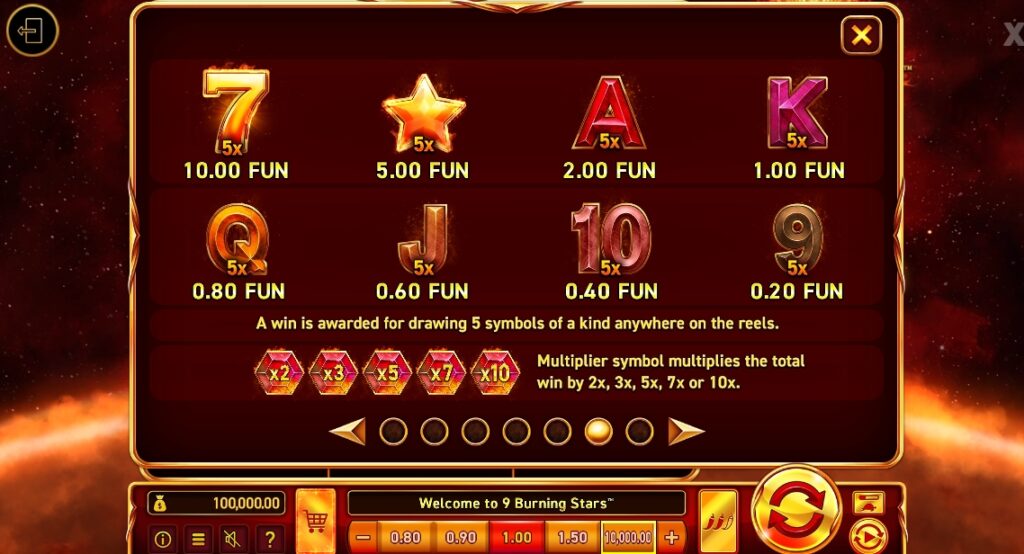Decrease the bet with the minus button

363,538
